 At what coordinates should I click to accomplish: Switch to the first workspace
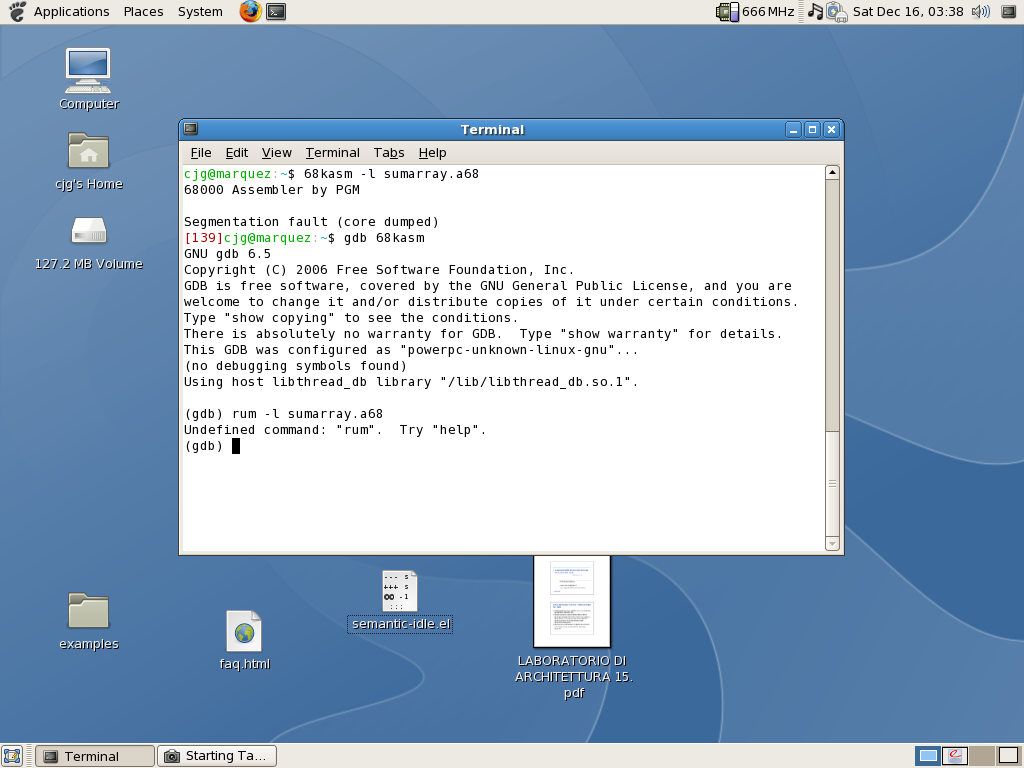point(928,756)
